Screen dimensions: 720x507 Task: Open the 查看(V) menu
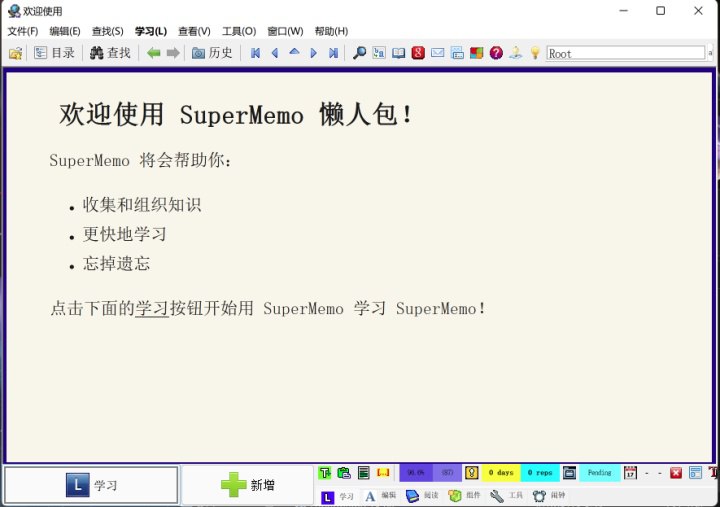click(x=194, y=31)
